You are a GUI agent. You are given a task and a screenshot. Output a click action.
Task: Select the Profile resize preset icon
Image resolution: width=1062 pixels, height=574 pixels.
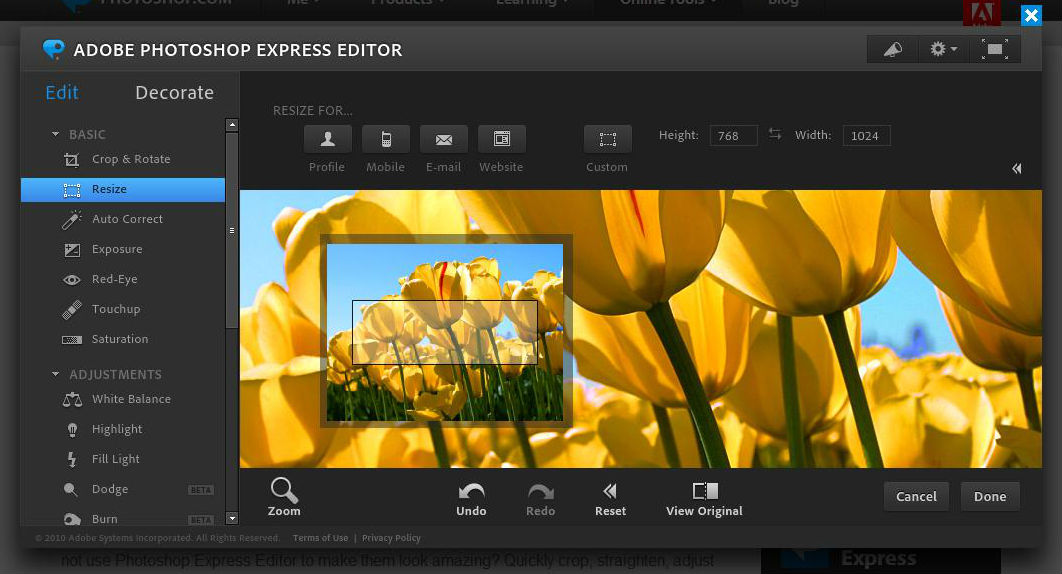(x=327, y=139)
